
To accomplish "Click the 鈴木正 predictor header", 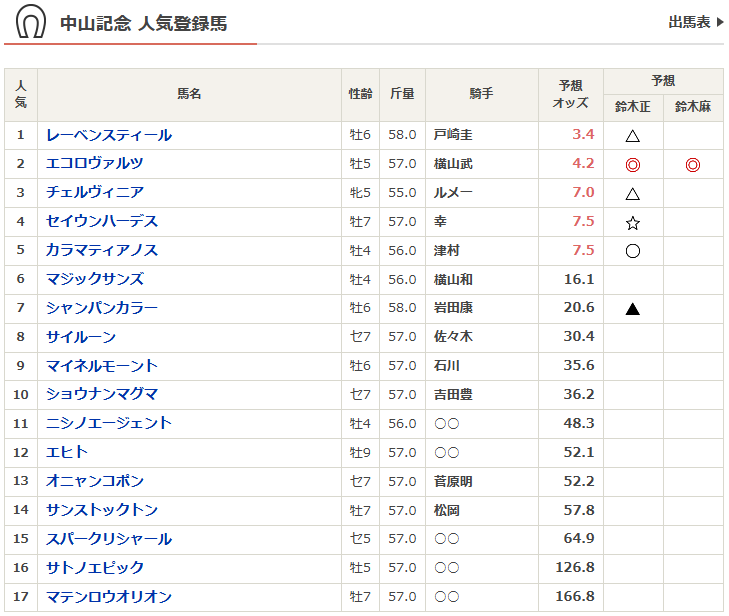I will point(632,107).
